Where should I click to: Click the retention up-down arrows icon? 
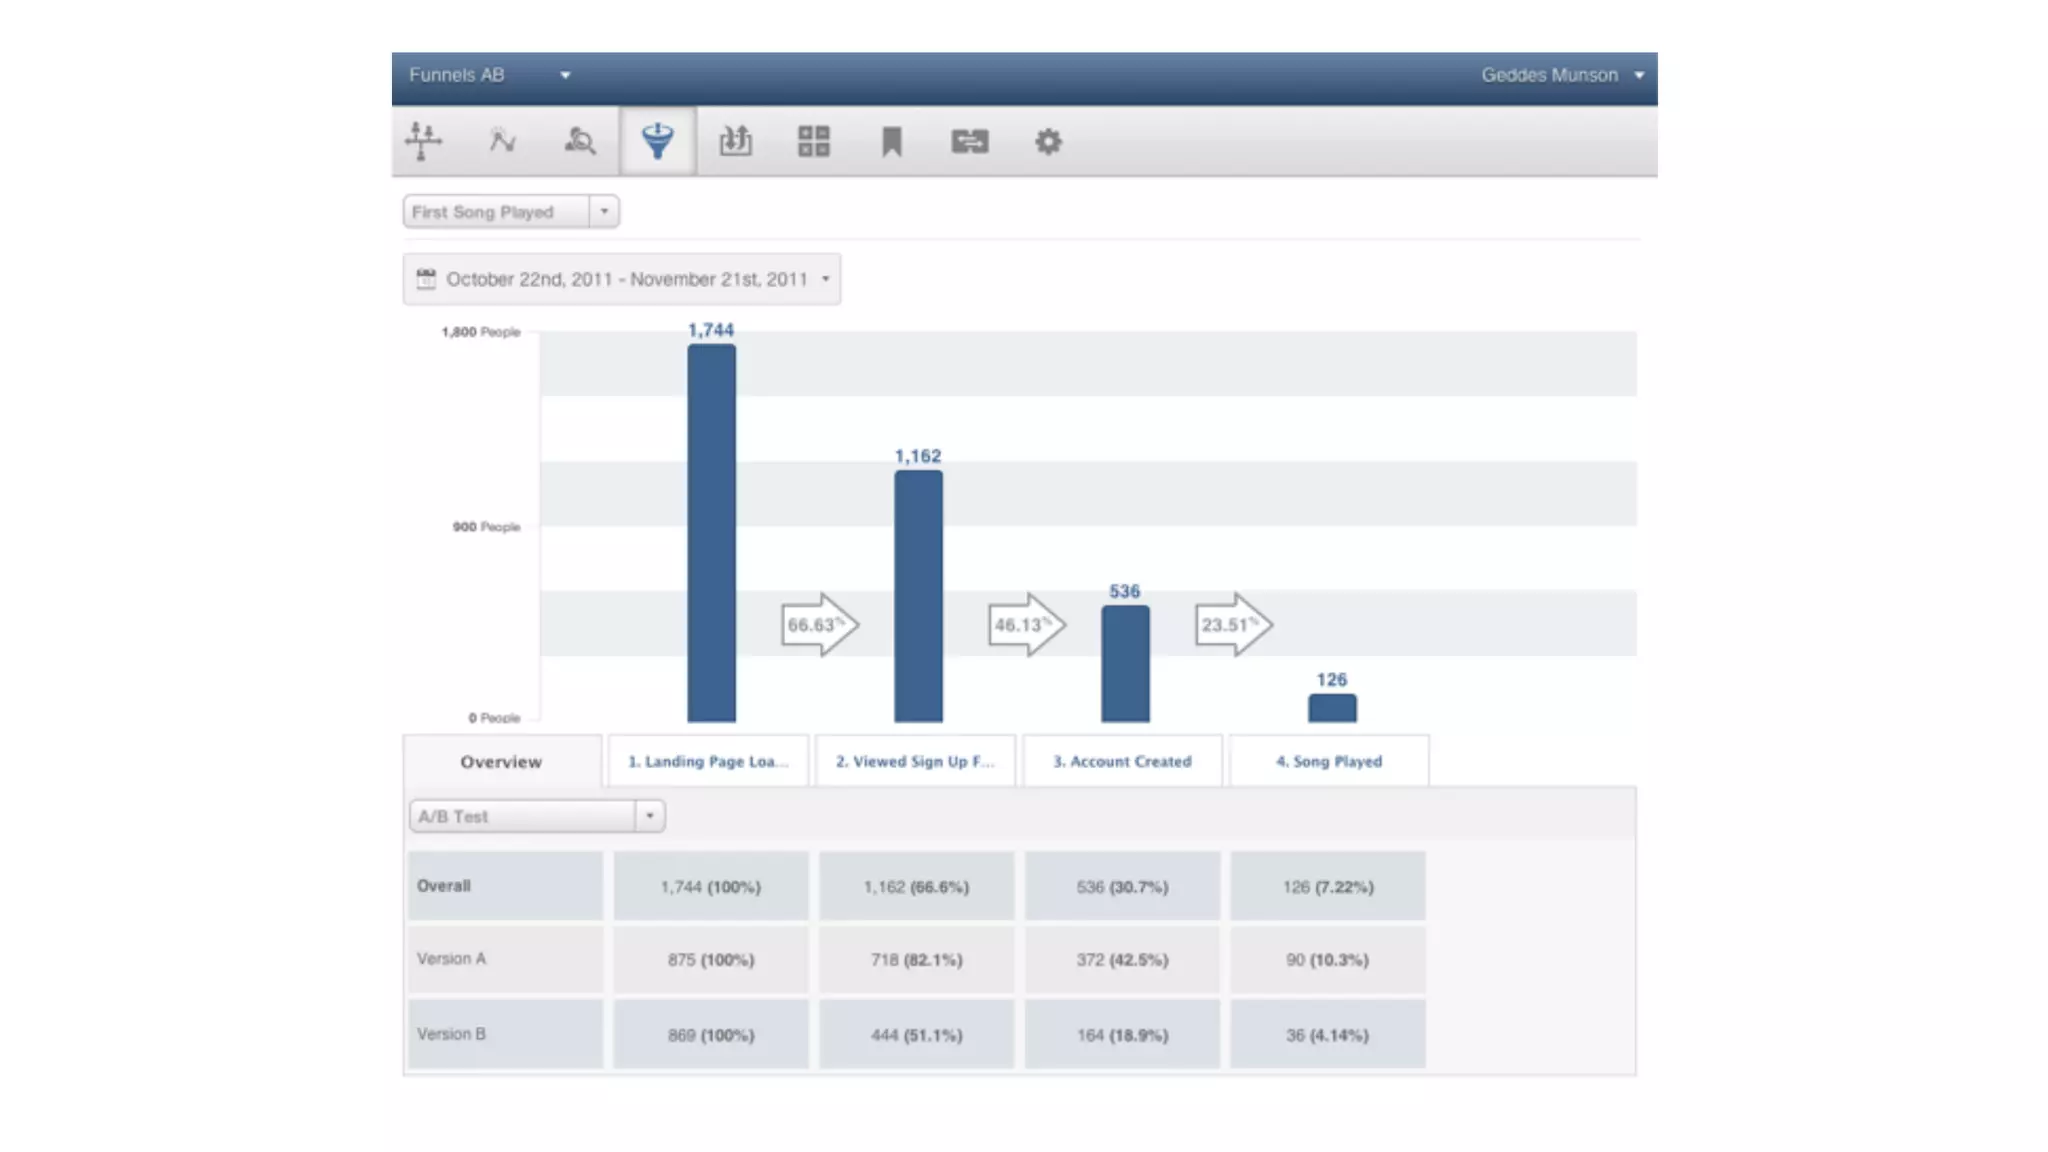click(x=736, y=141)
